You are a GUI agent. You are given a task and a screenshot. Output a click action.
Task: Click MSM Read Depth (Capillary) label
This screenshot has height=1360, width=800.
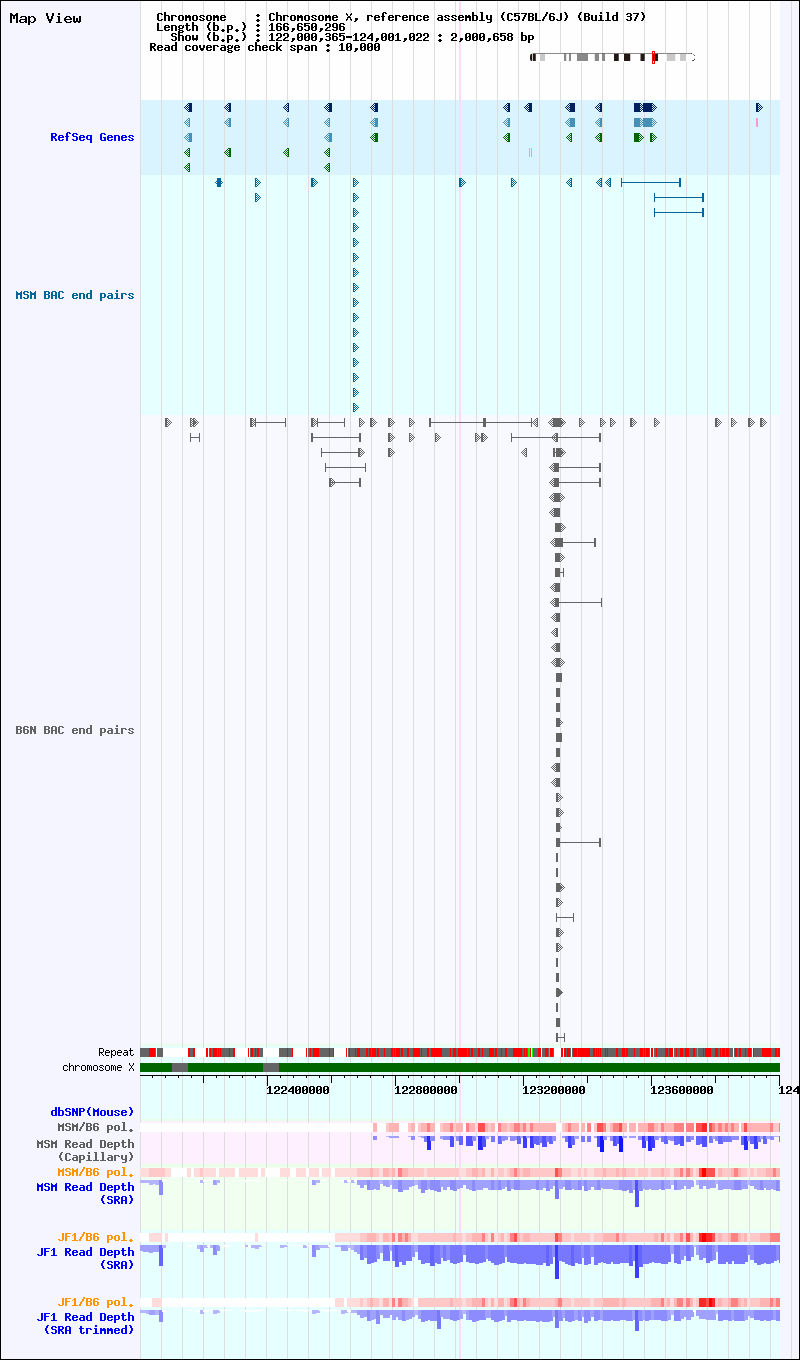tap(85, 1150)
